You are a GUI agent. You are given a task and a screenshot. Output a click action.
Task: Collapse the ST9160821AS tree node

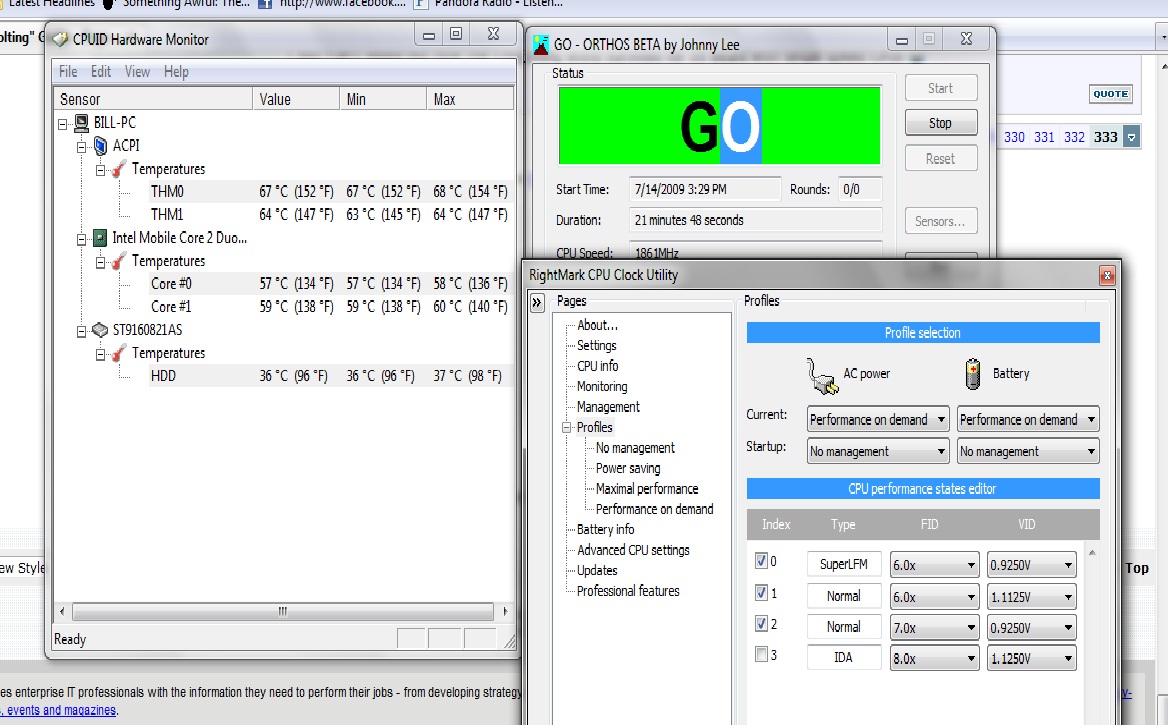pyautogui.click(x=82, y=332)
